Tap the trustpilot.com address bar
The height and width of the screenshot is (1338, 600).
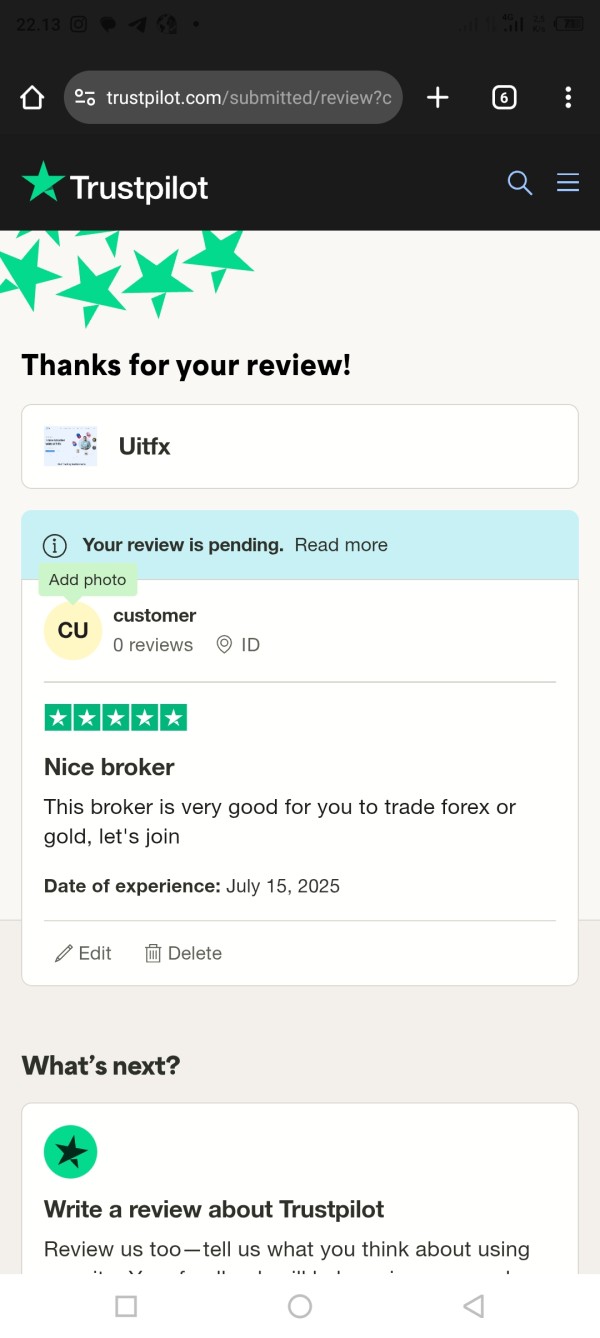(248, 98)
